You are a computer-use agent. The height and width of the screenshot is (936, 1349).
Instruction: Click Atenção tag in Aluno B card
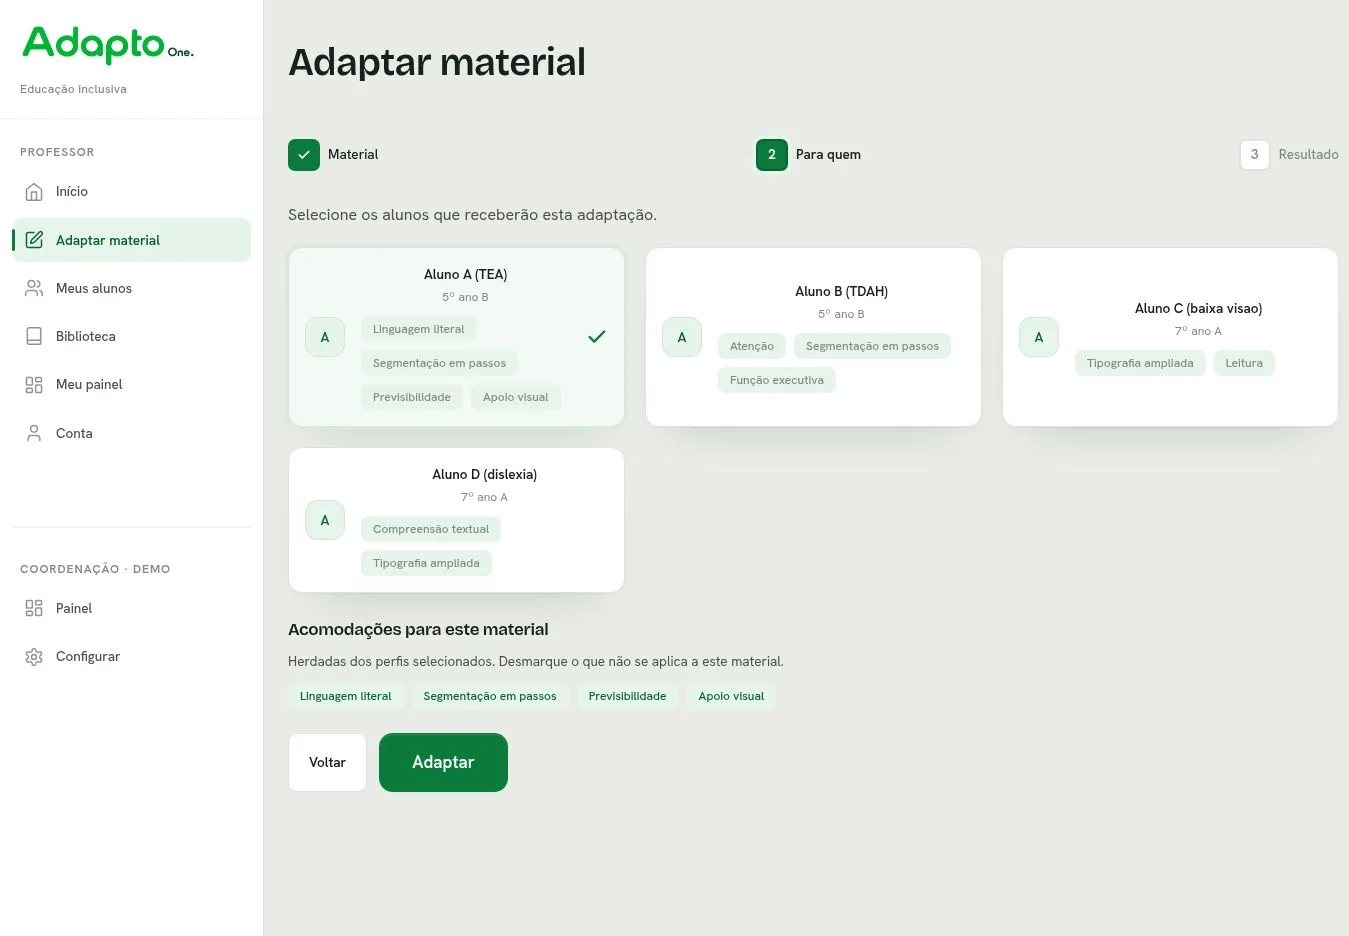pyautogui.click(x=752, y=346)
